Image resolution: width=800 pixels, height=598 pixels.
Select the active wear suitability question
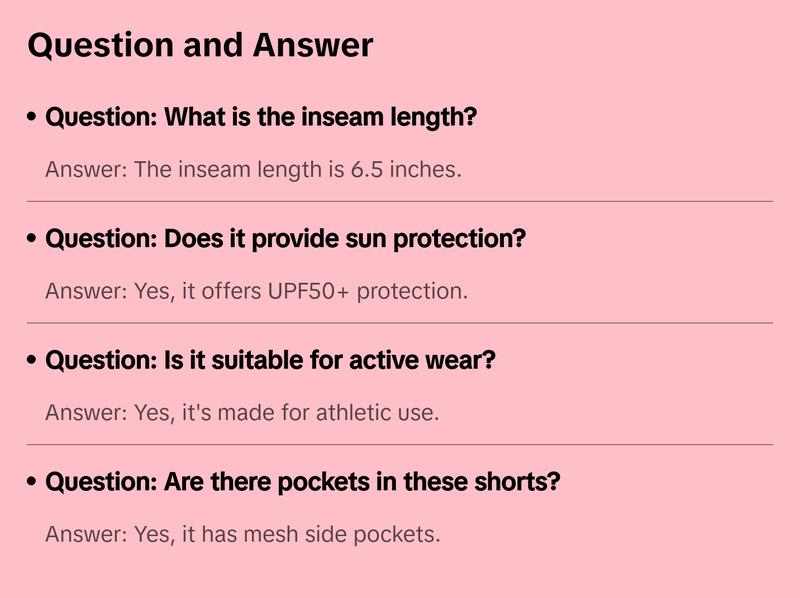tap(270, 360)
